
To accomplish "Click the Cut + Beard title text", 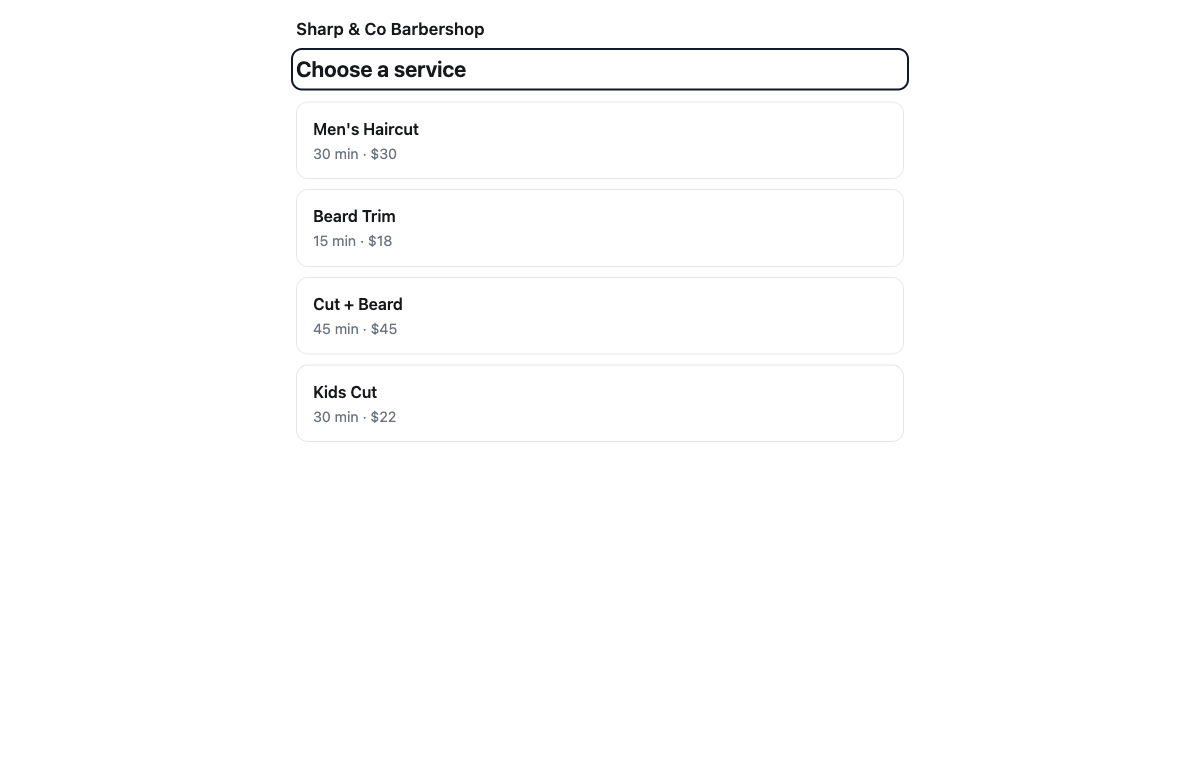I will tap(358, 304).
